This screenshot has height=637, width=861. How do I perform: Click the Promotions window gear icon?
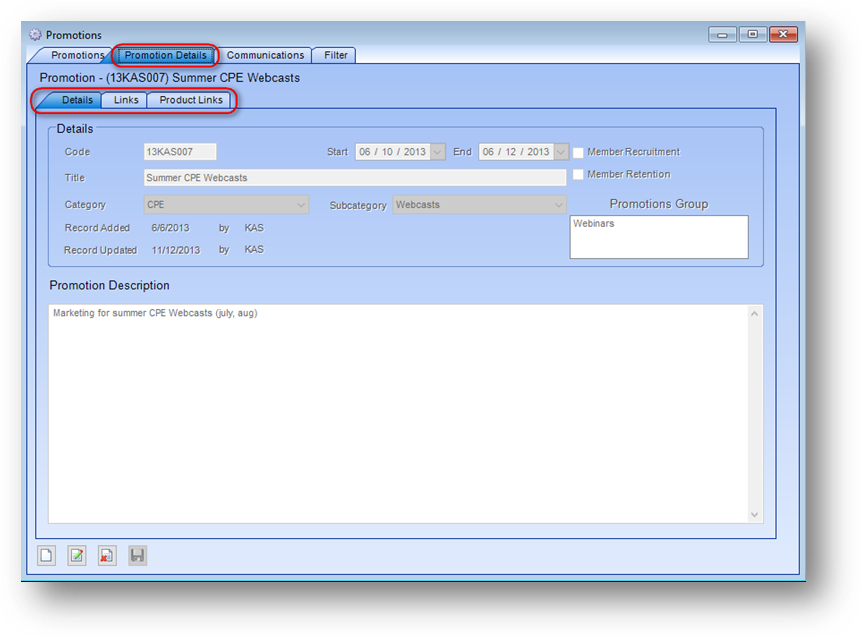(x=35, y=35)
